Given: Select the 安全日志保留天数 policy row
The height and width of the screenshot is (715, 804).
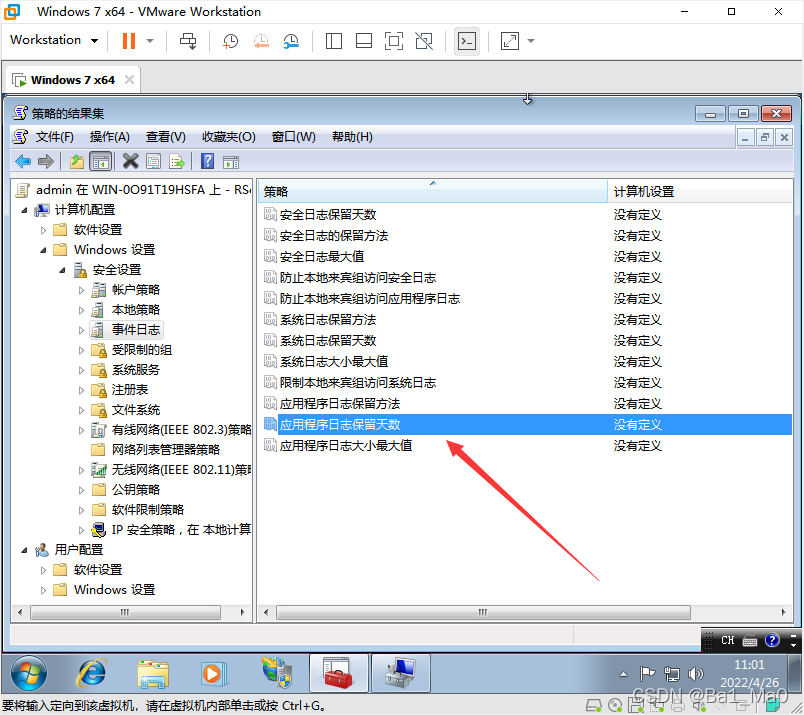Looking at the screenshot, I should tap(525, 214).
